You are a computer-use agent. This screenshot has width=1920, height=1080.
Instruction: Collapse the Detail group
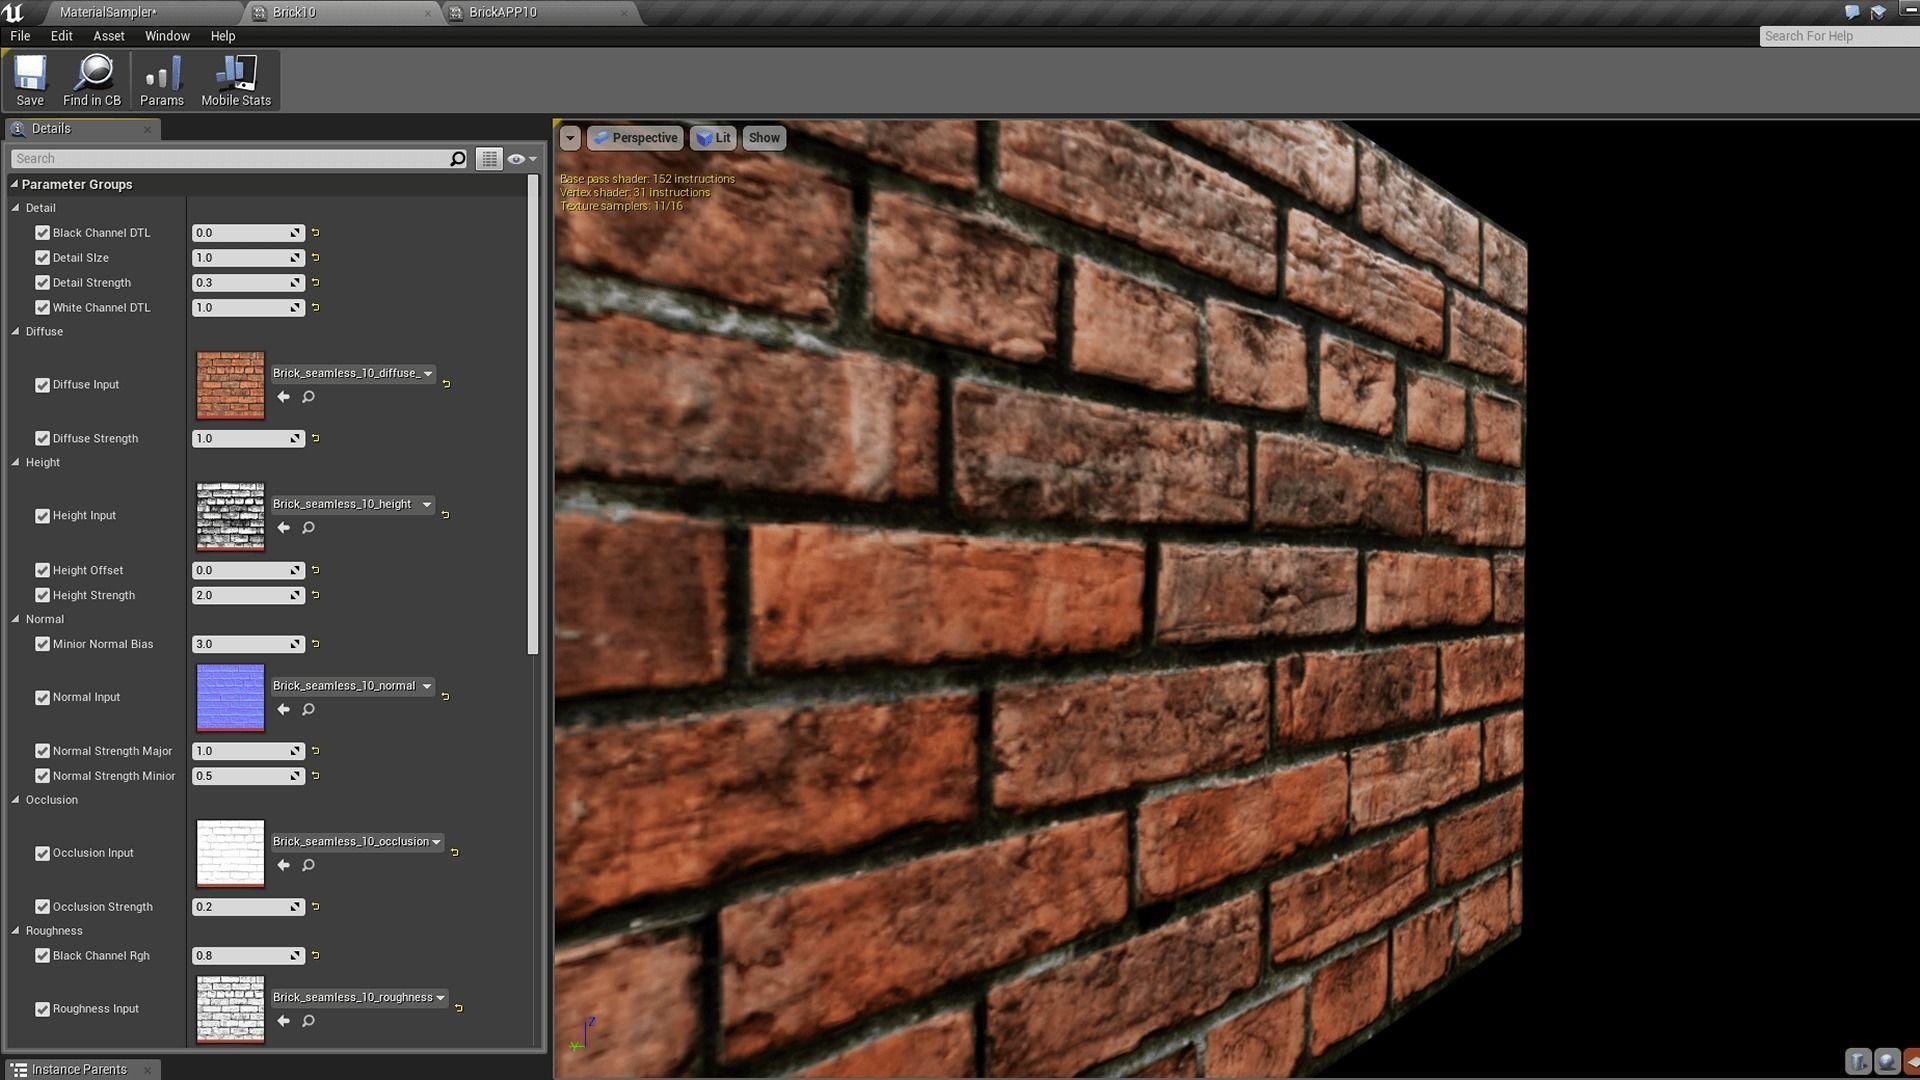15,208
